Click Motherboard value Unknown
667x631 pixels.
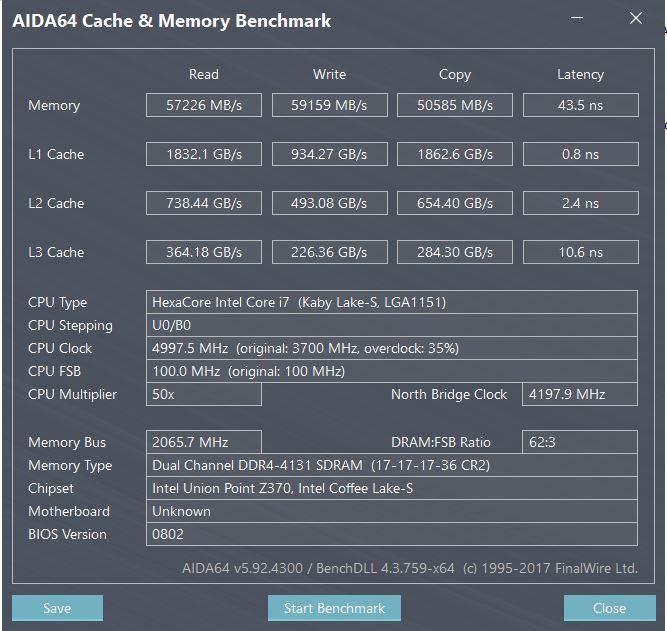tap(392, 511)
